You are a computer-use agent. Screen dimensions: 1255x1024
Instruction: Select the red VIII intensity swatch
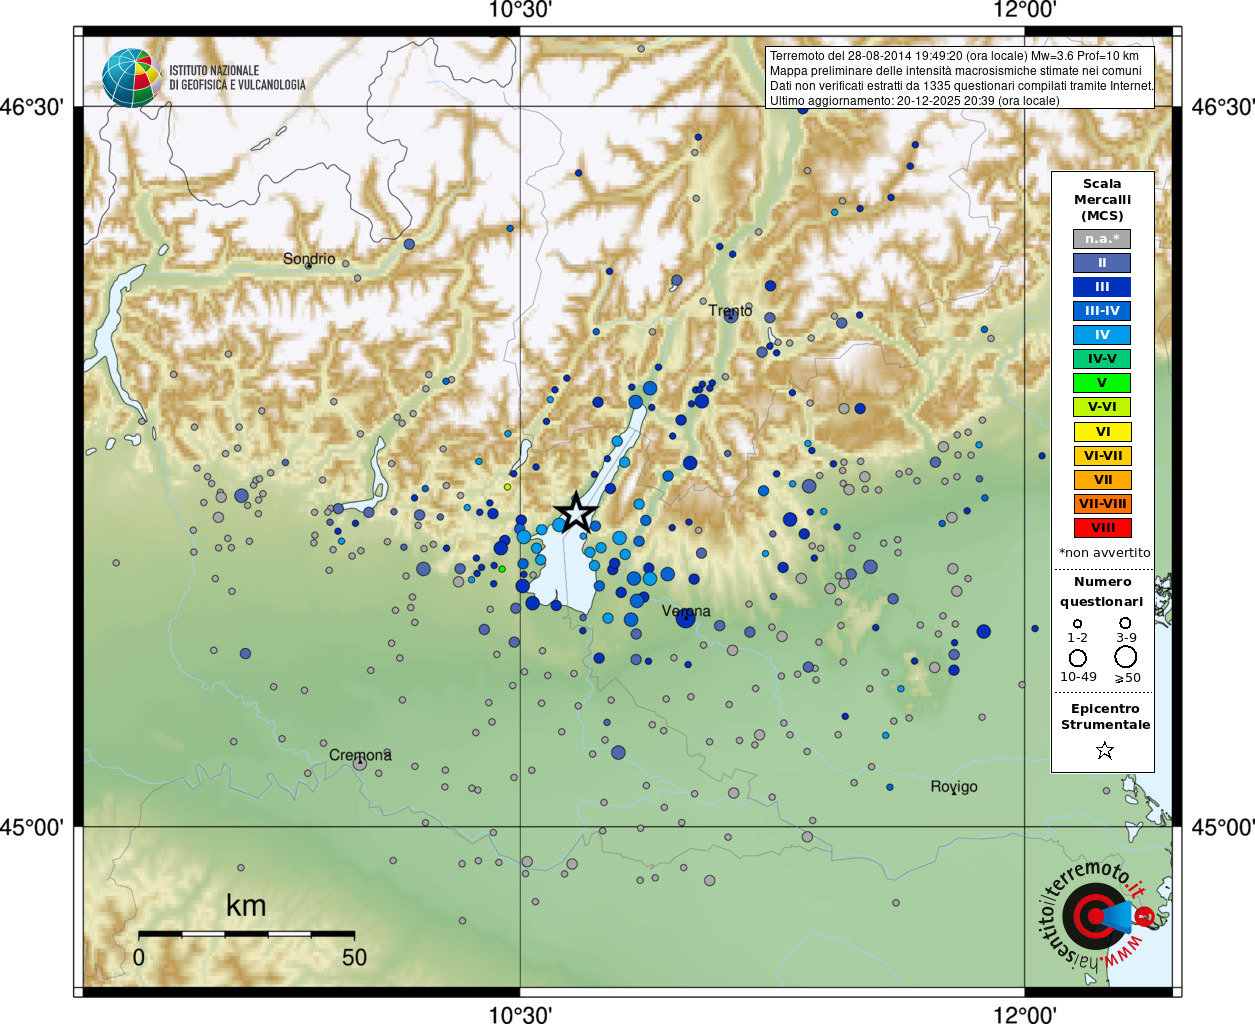[x=1102, y=528]
